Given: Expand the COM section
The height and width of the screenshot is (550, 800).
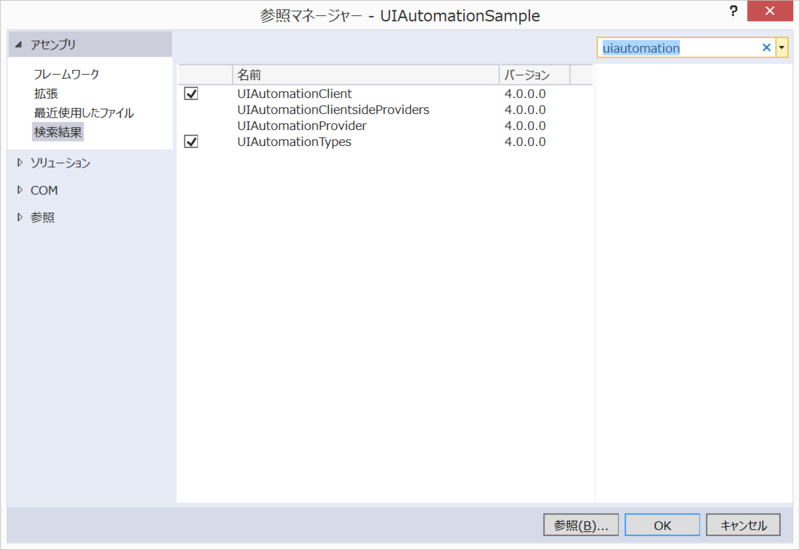Looking at the screenshot, I should (20, 190).
